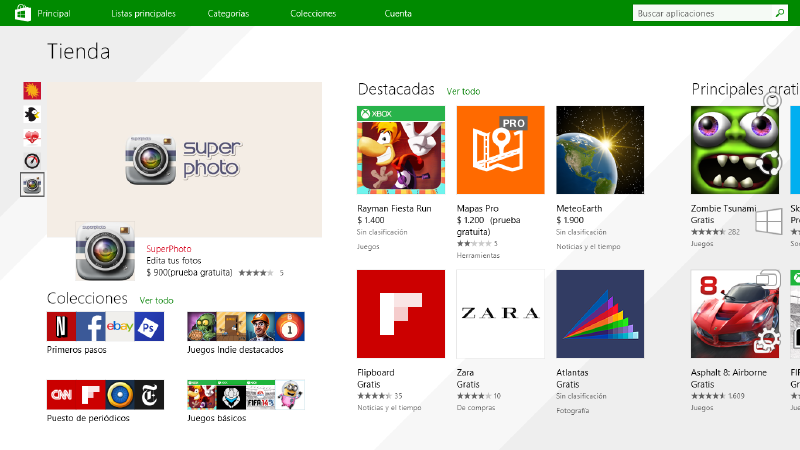Click Ver todo next to Colecciones

click(157, 301)
